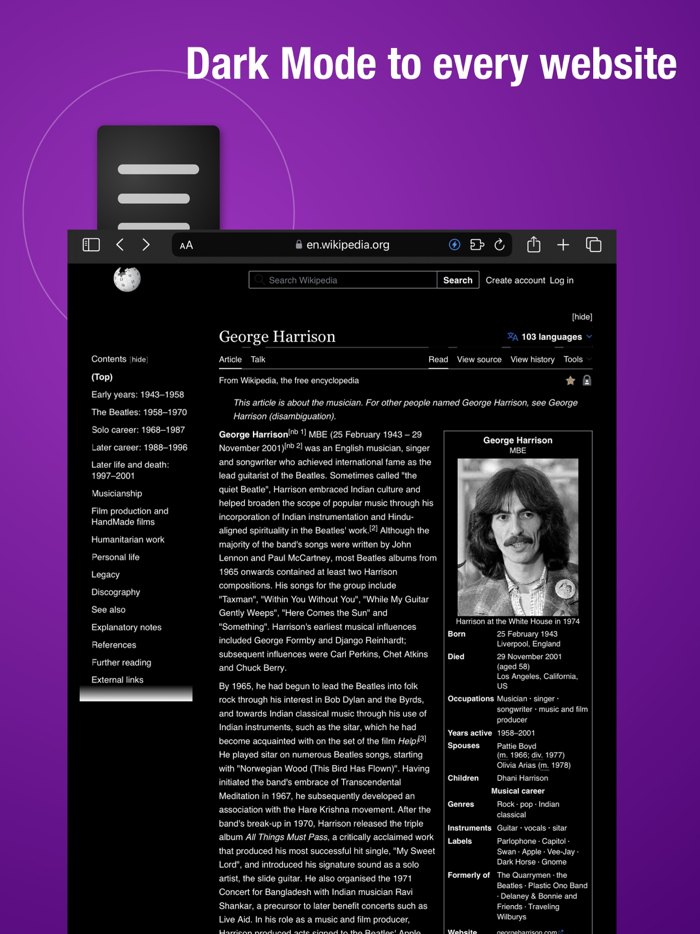Click the blue dark mode extension icon
The width and height of the screenshot is (700, 934).
455,245
